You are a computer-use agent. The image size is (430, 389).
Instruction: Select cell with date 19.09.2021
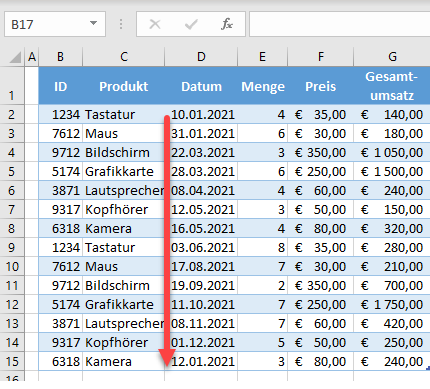click(201, 285)
